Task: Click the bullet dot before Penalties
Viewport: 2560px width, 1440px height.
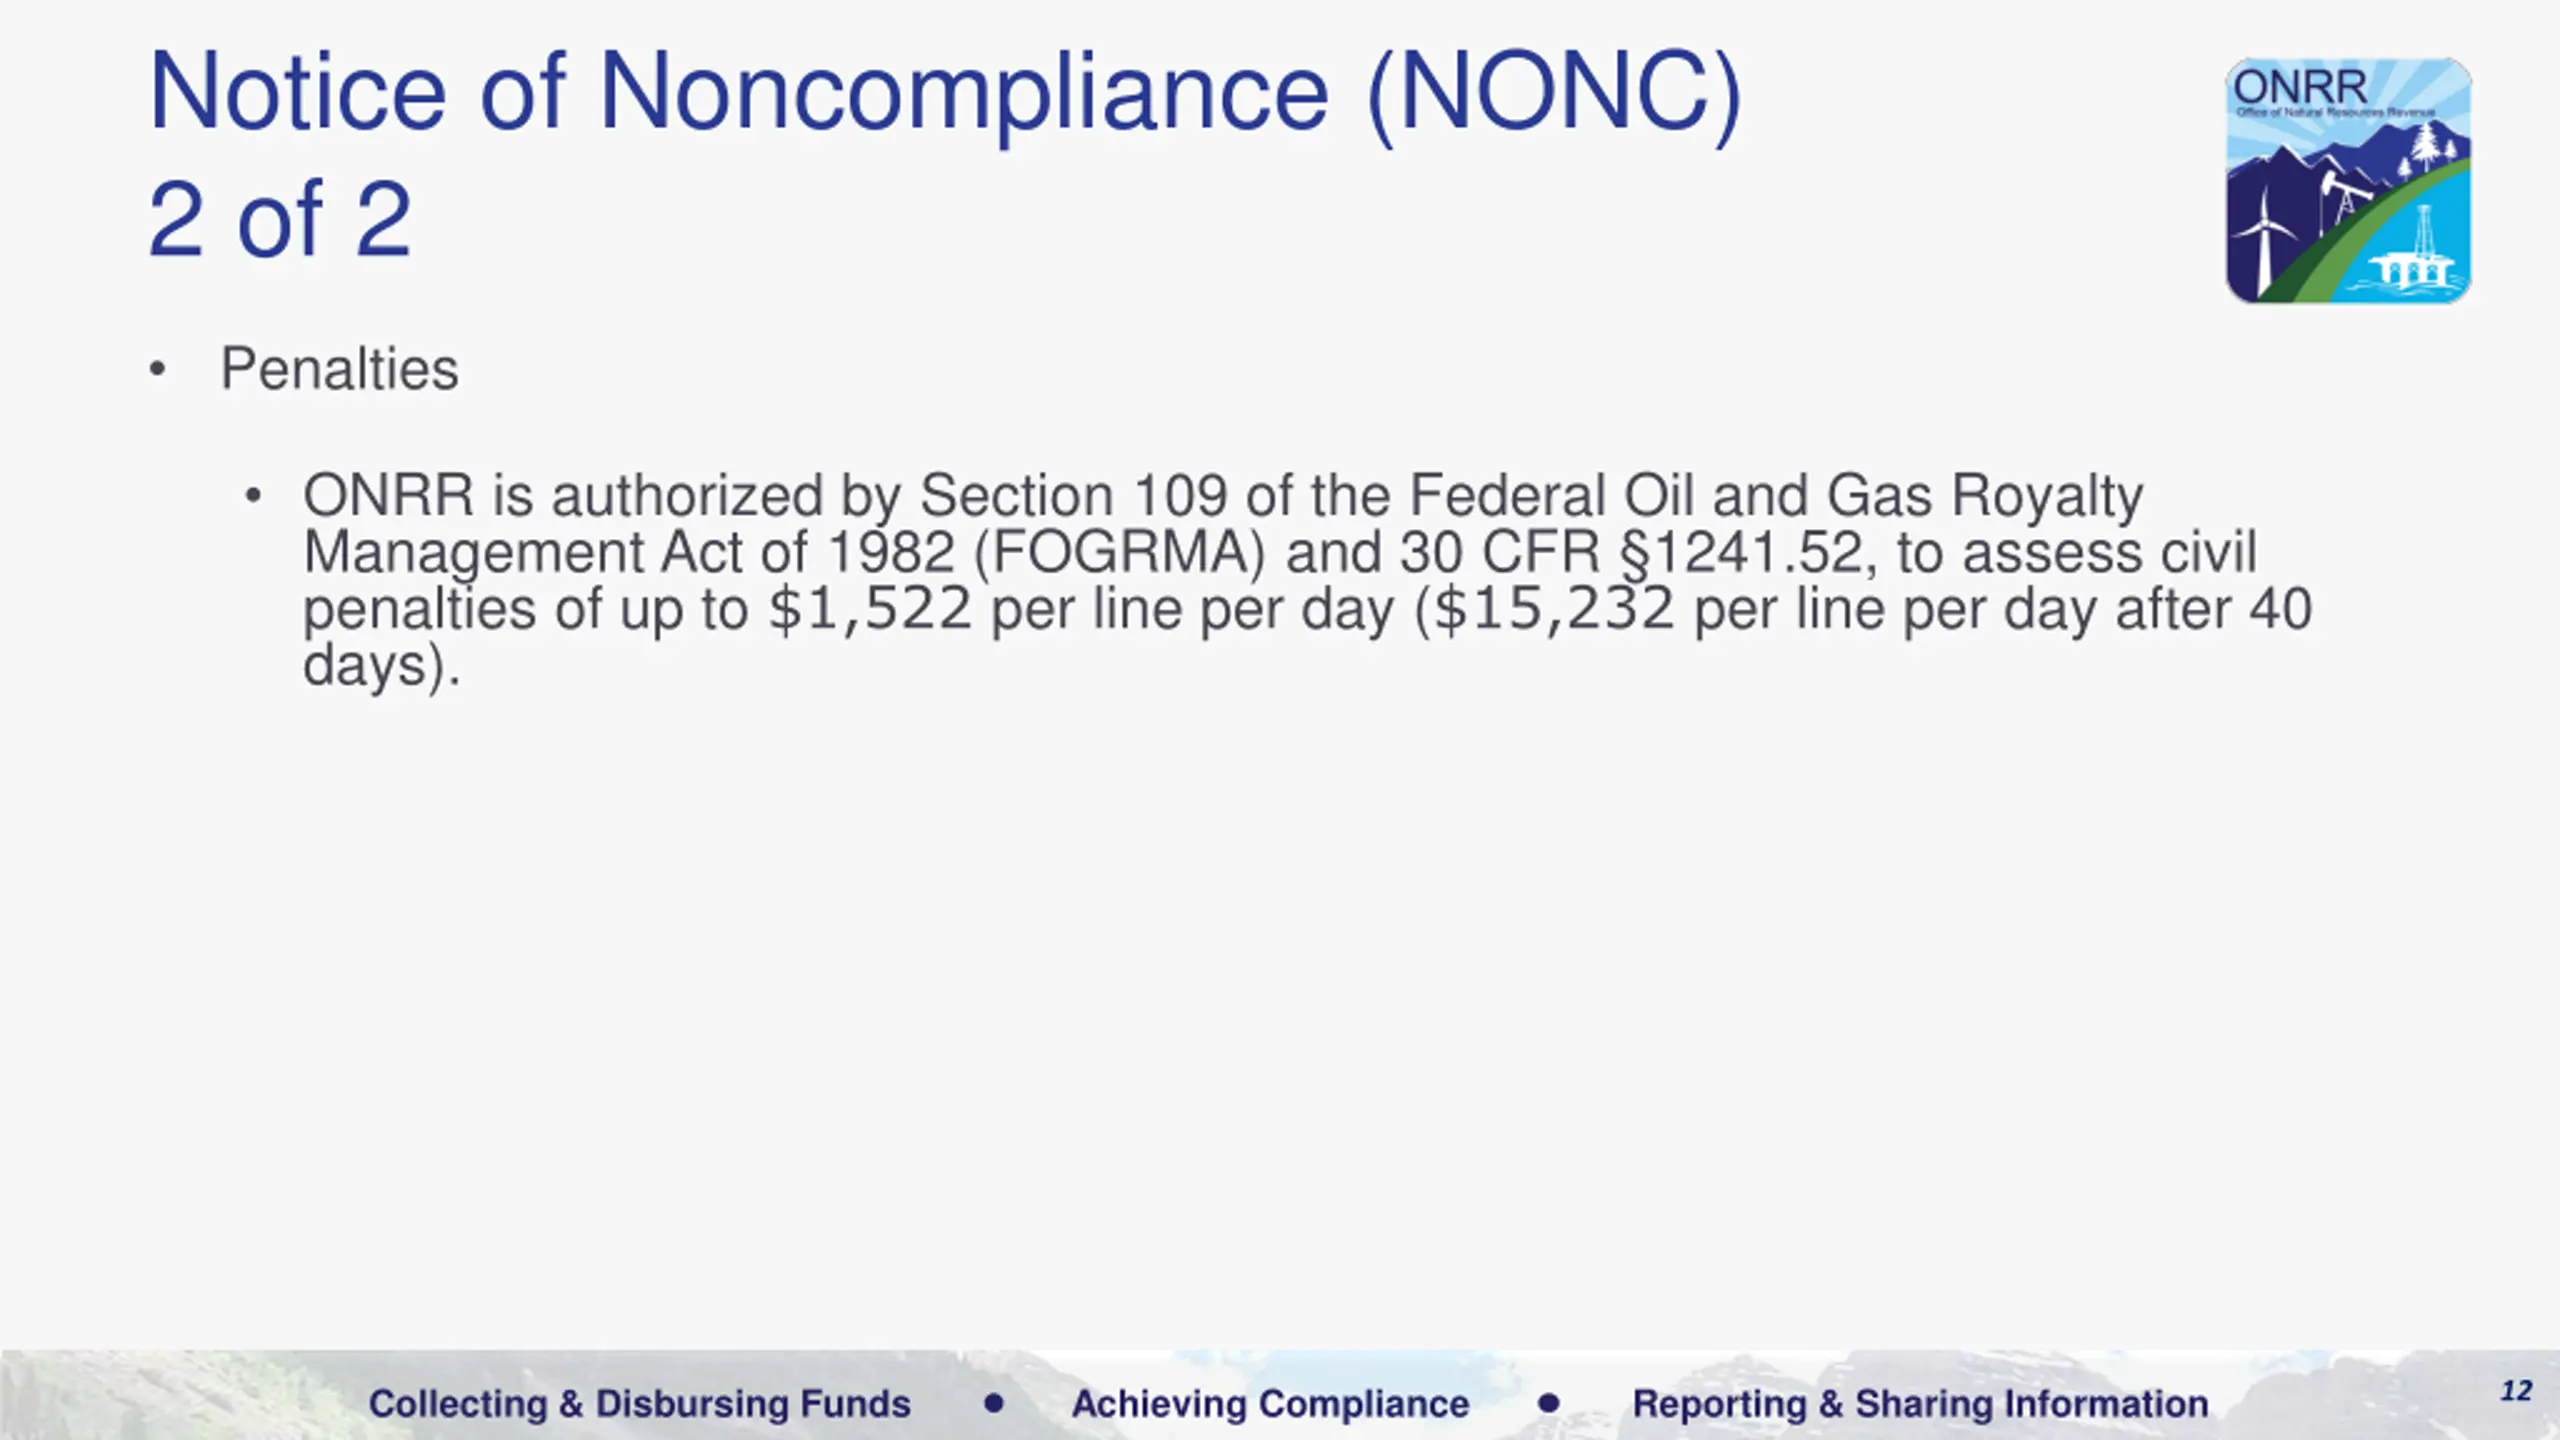Action: 157,370
